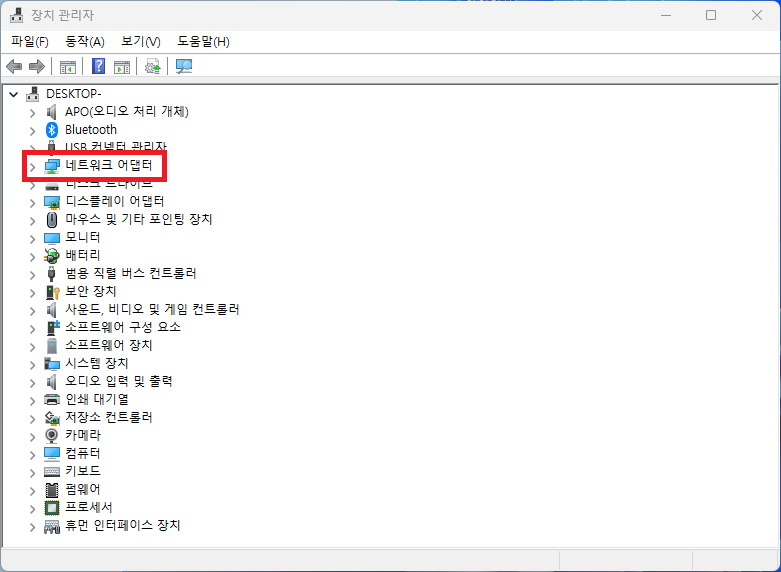The height and width of the screenshot is (572, 781).
Task: Expand the 프로세서 node chevron
Action: [x=32, y=509]
